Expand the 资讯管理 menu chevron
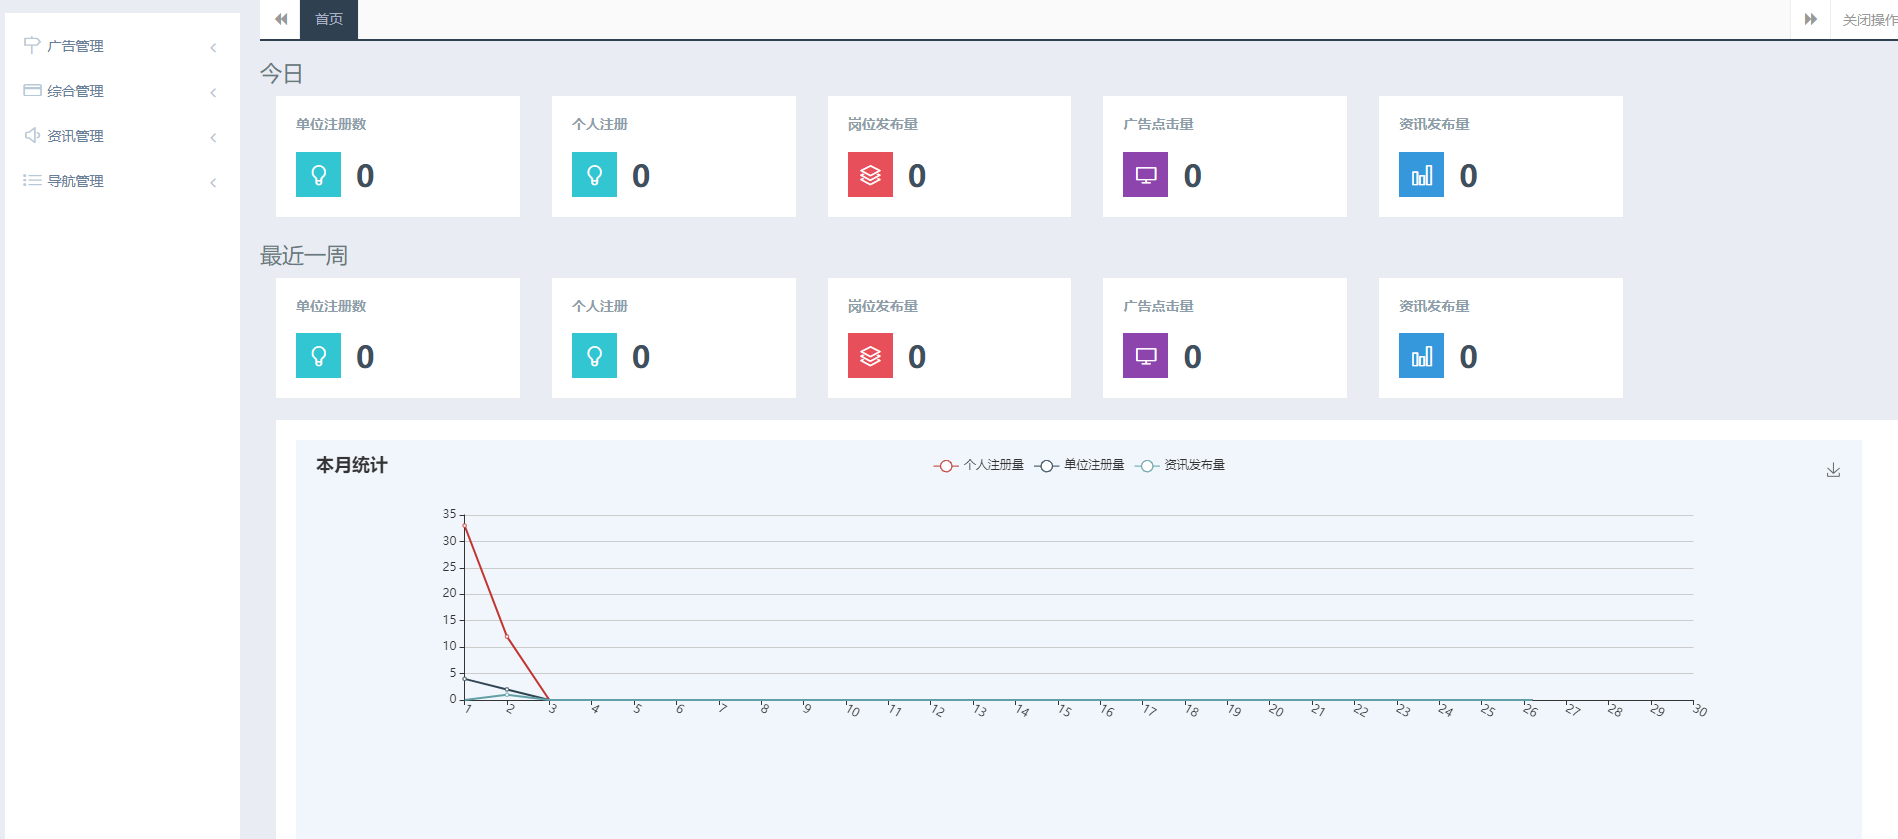This screenshot has width=1898, height=839. (x=213, y=137)
